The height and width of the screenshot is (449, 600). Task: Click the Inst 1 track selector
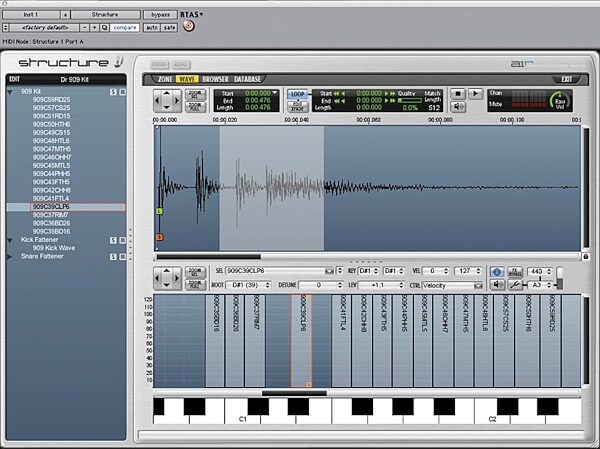tap(31, 15)
